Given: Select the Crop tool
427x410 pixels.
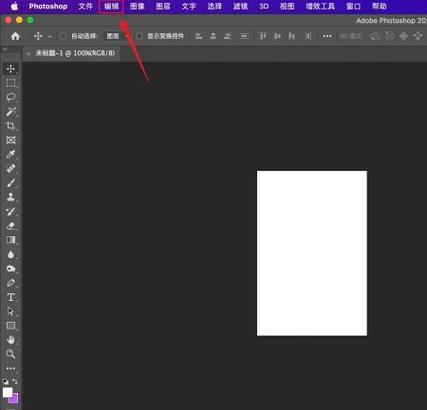Looking at the screenshot, I should click(11, 126).
